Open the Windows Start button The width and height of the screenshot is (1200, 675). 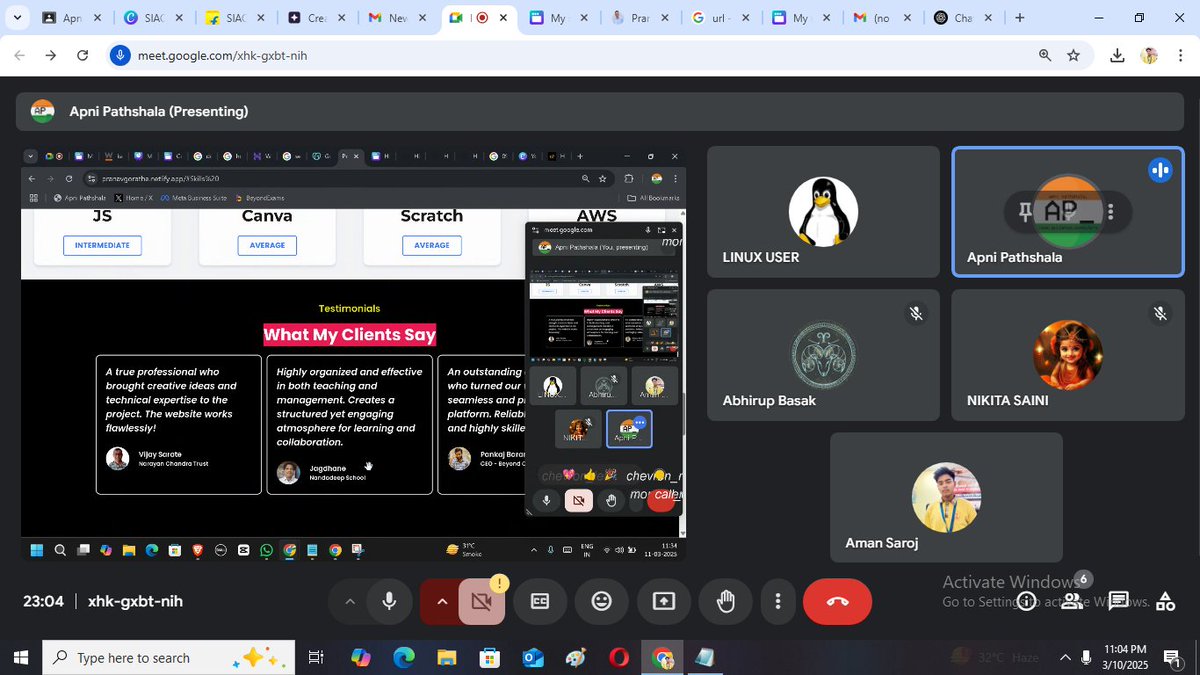(x=20, y=657)
